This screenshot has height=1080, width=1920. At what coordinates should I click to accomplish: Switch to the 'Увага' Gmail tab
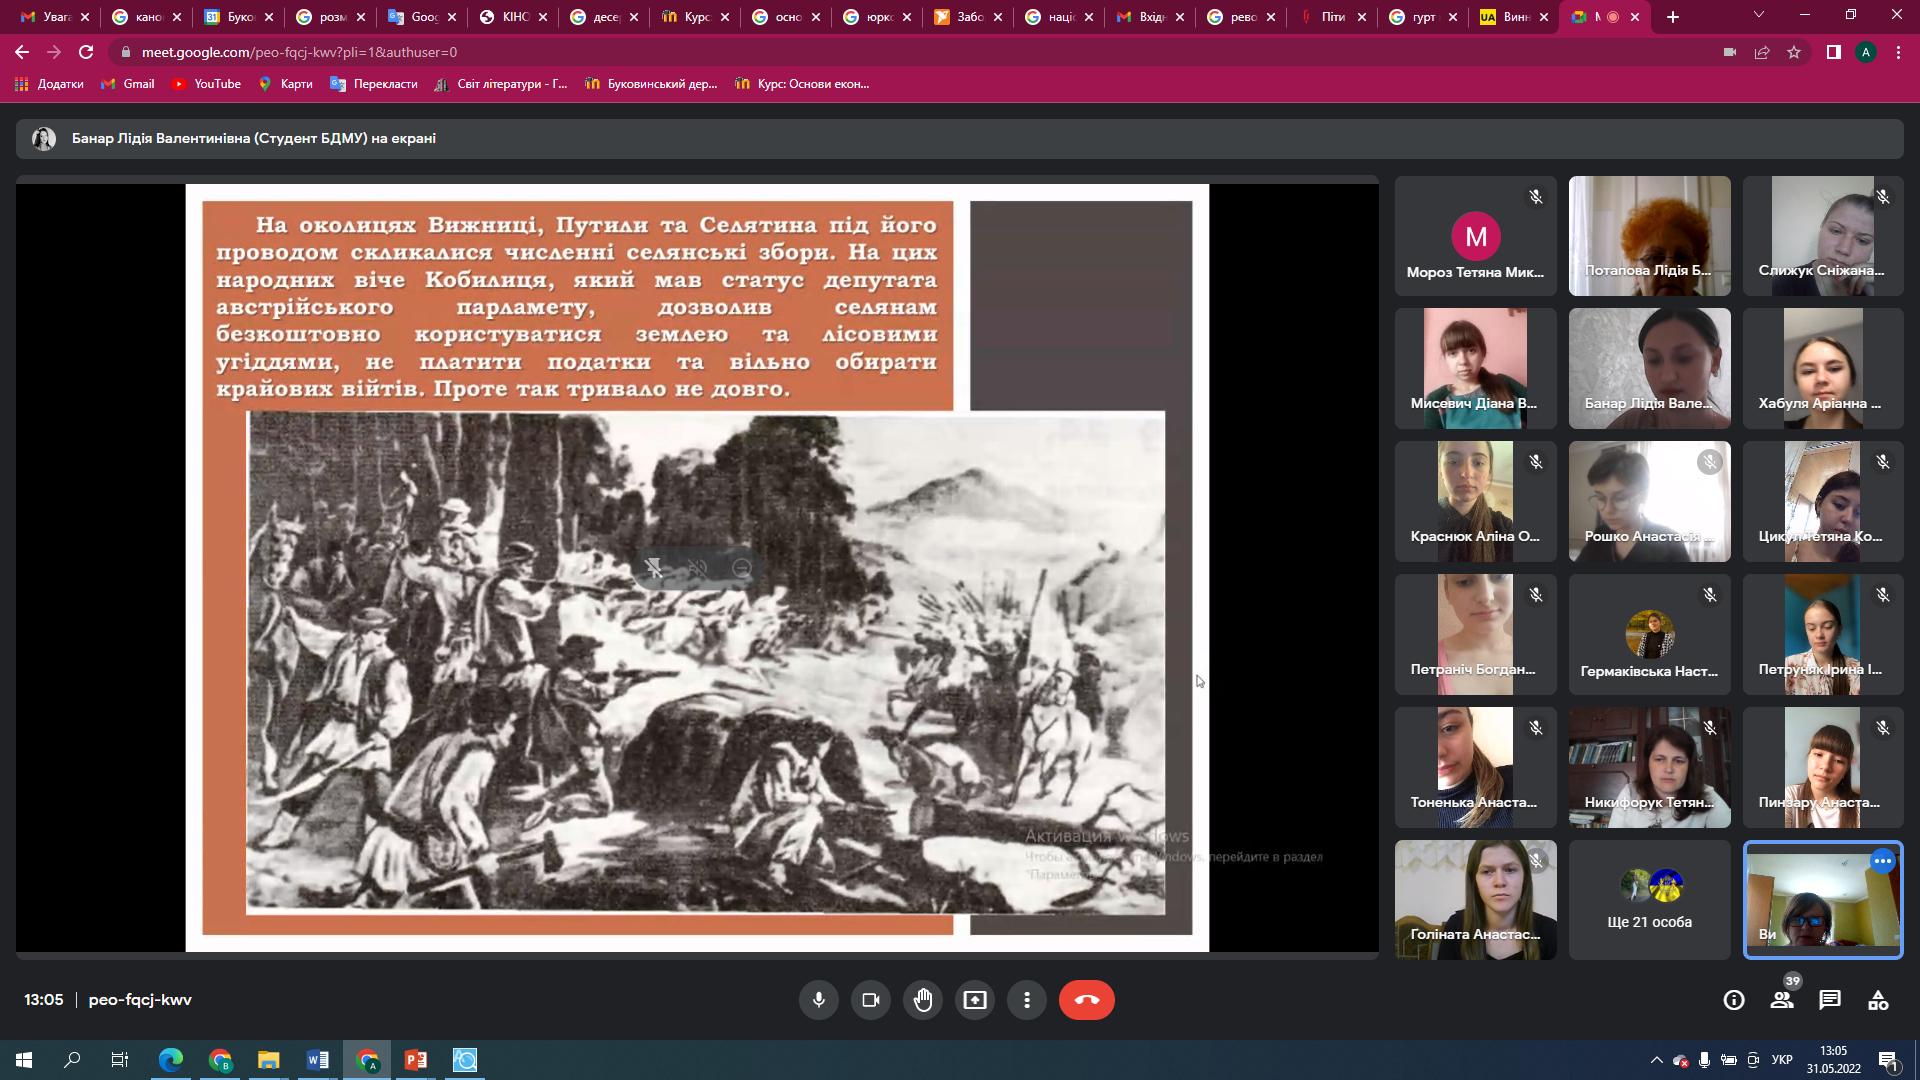[x=55, y=17]
